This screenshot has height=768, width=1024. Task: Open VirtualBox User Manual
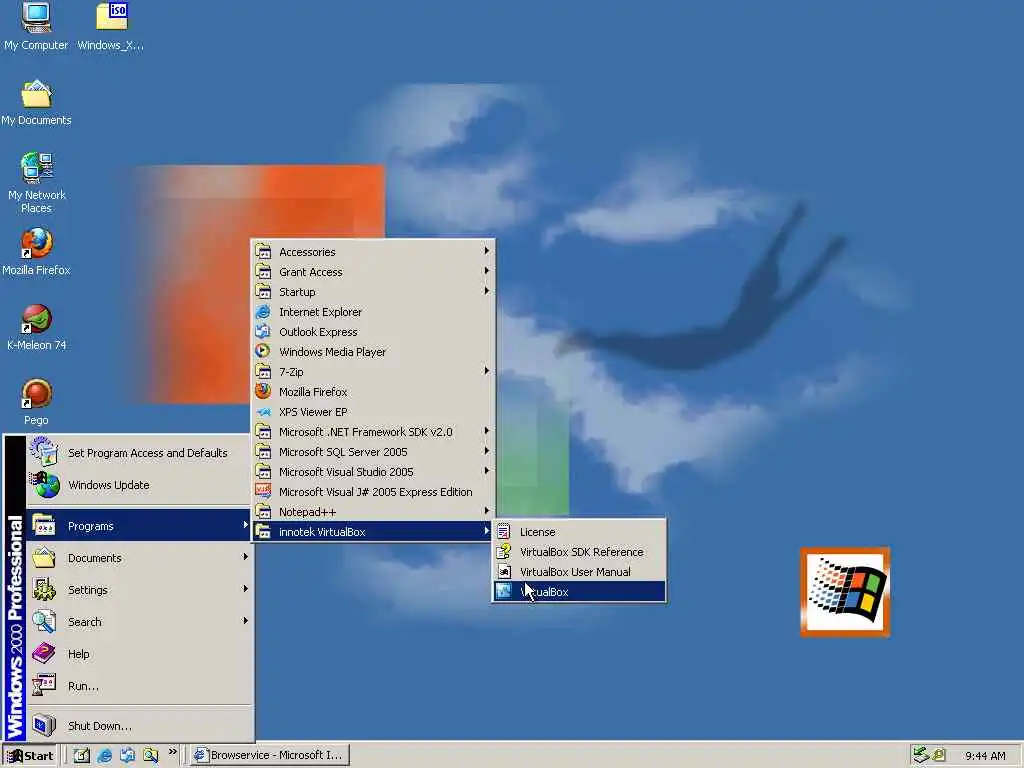(x=579, y=571)
